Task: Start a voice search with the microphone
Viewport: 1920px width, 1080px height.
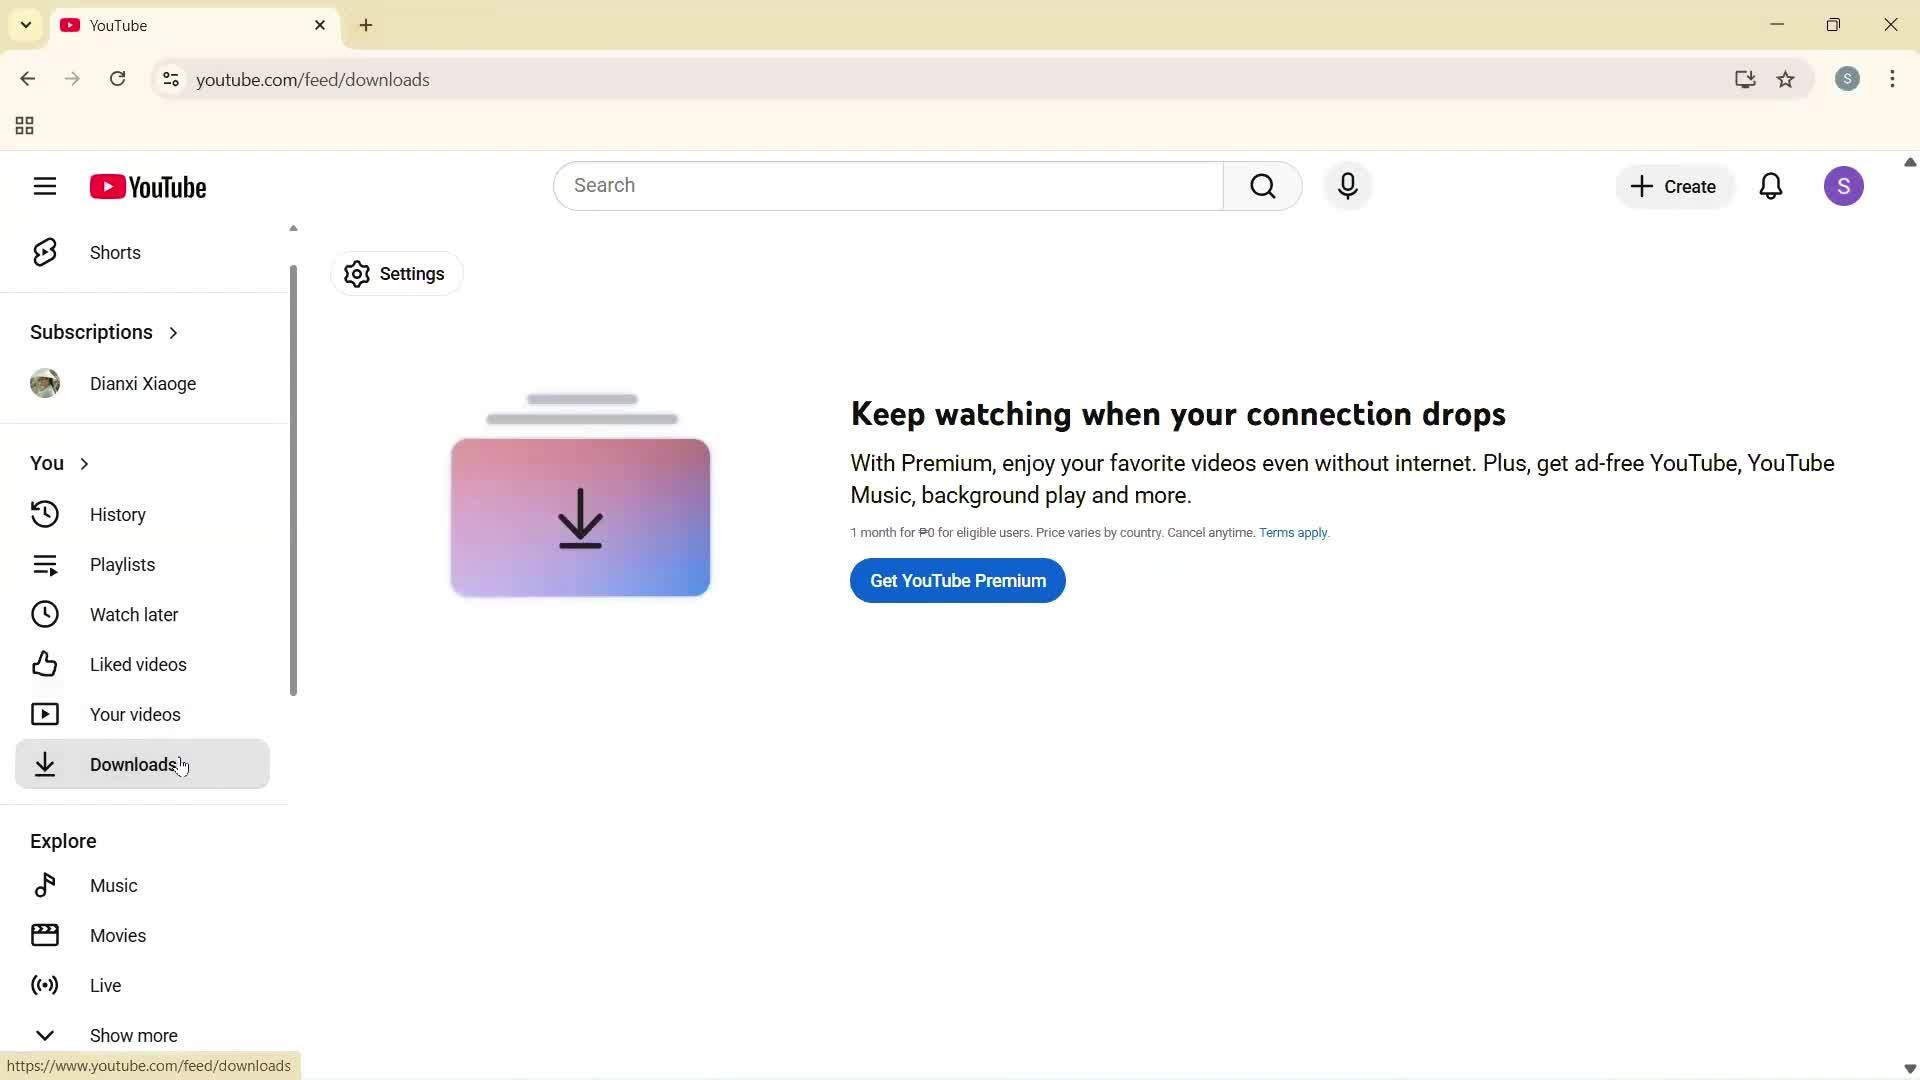Action: tap(1348, 186)
